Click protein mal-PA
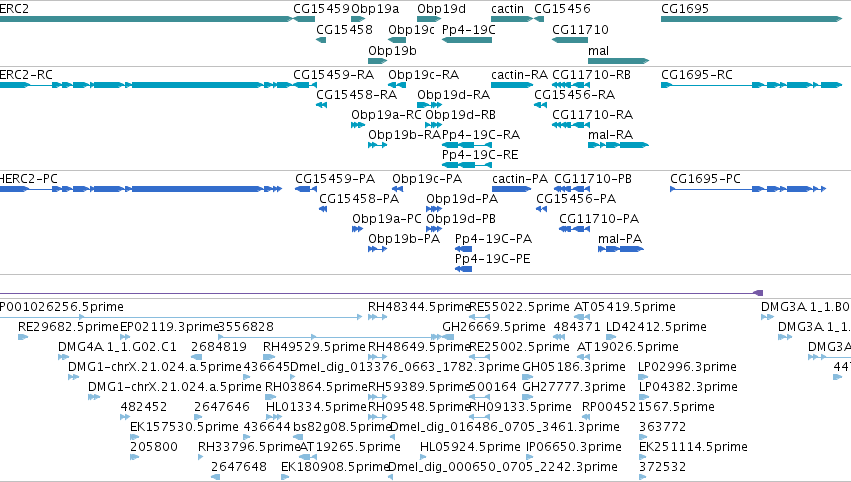Image resolution: width=851 pixels, height=482 pixels. (620, 239)
